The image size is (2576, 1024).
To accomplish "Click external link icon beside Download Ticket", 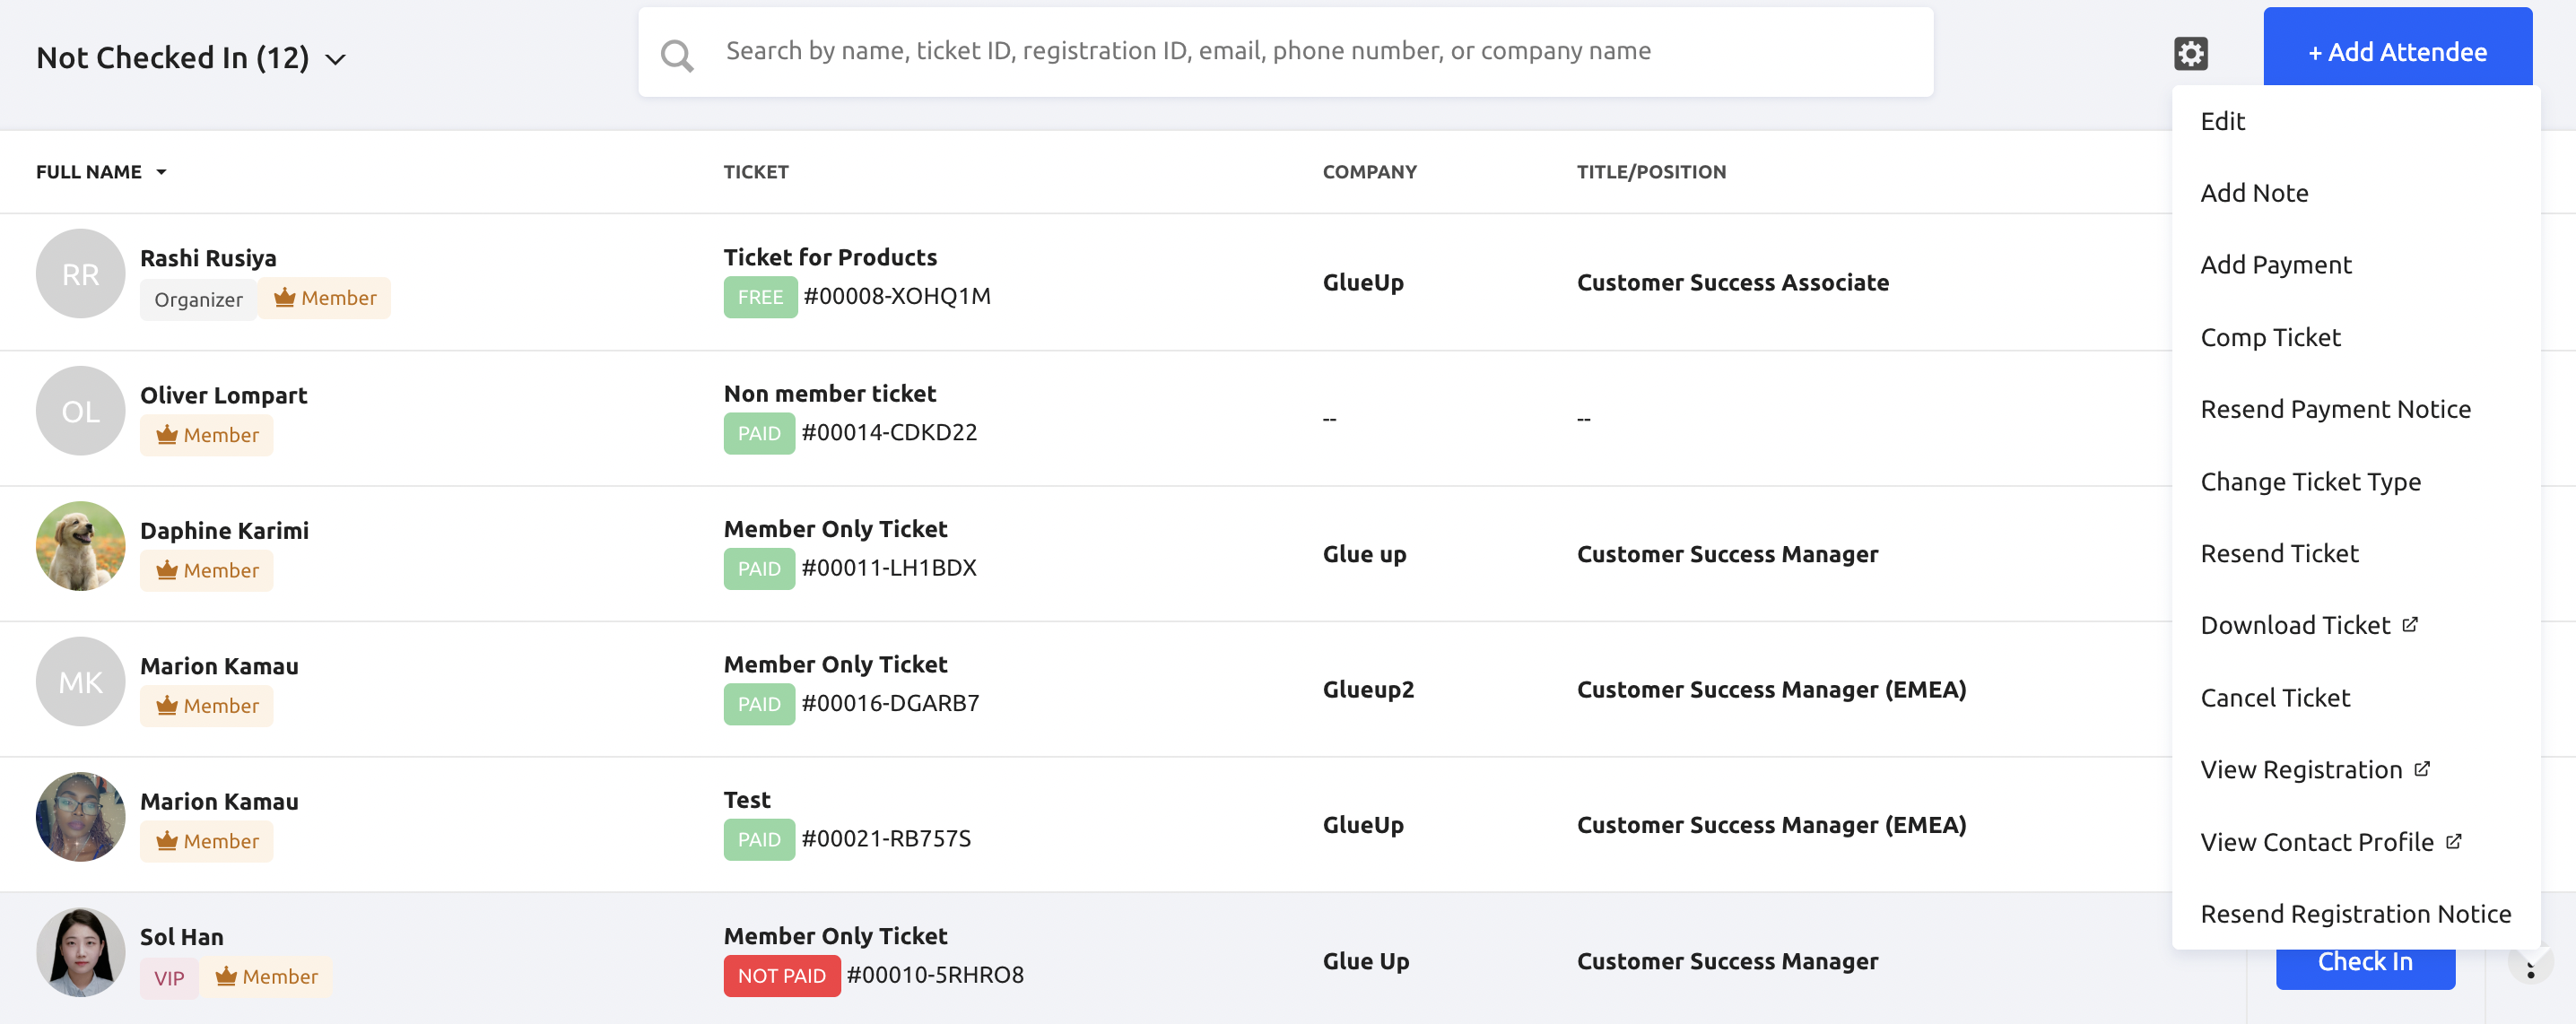I will point(2410,624).
